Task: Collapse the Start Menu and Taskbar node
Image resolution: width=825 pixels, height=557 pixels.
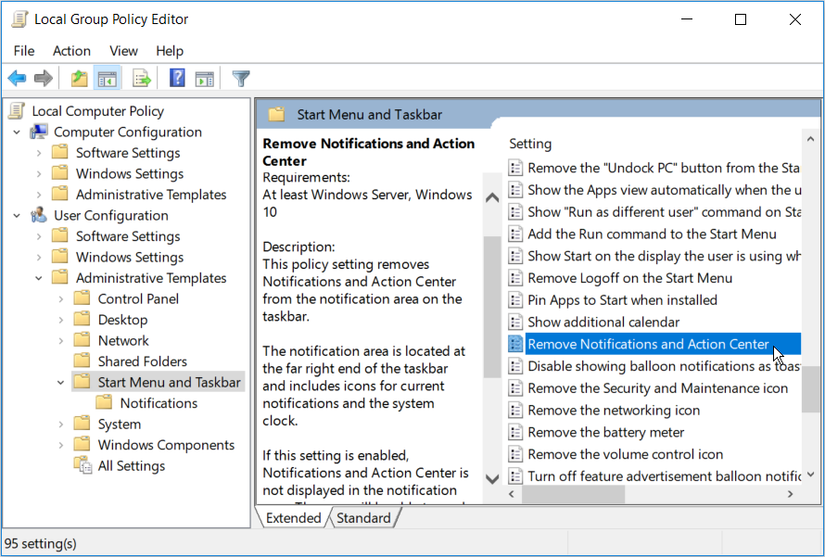Action: (61, 382)
